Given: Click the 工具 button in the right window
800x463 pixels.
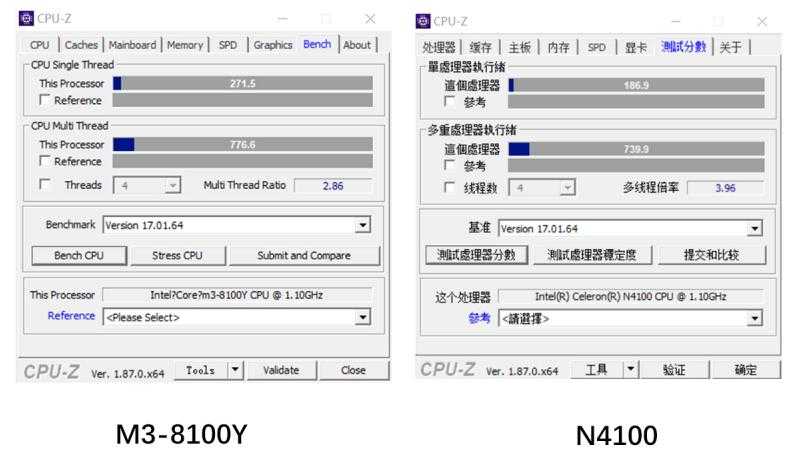Looking at the screenshot, I should click(596, 369).
